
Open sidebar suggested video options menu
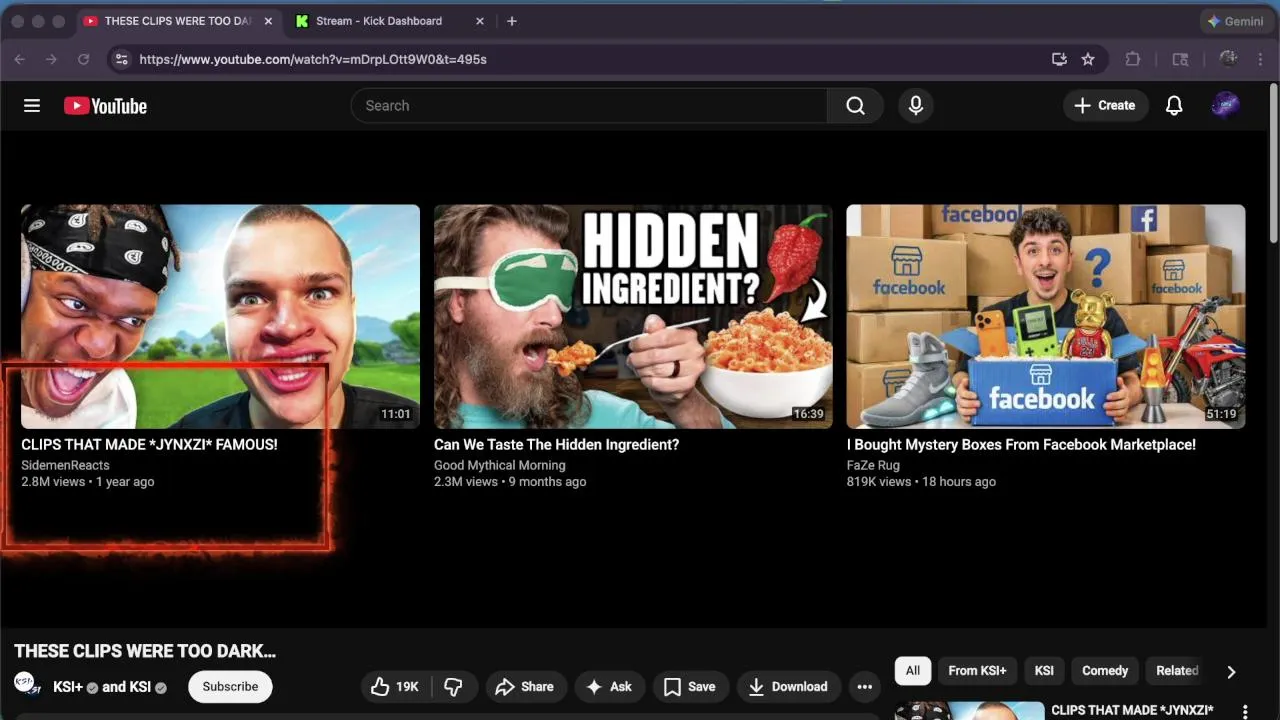click(1245, 711)
